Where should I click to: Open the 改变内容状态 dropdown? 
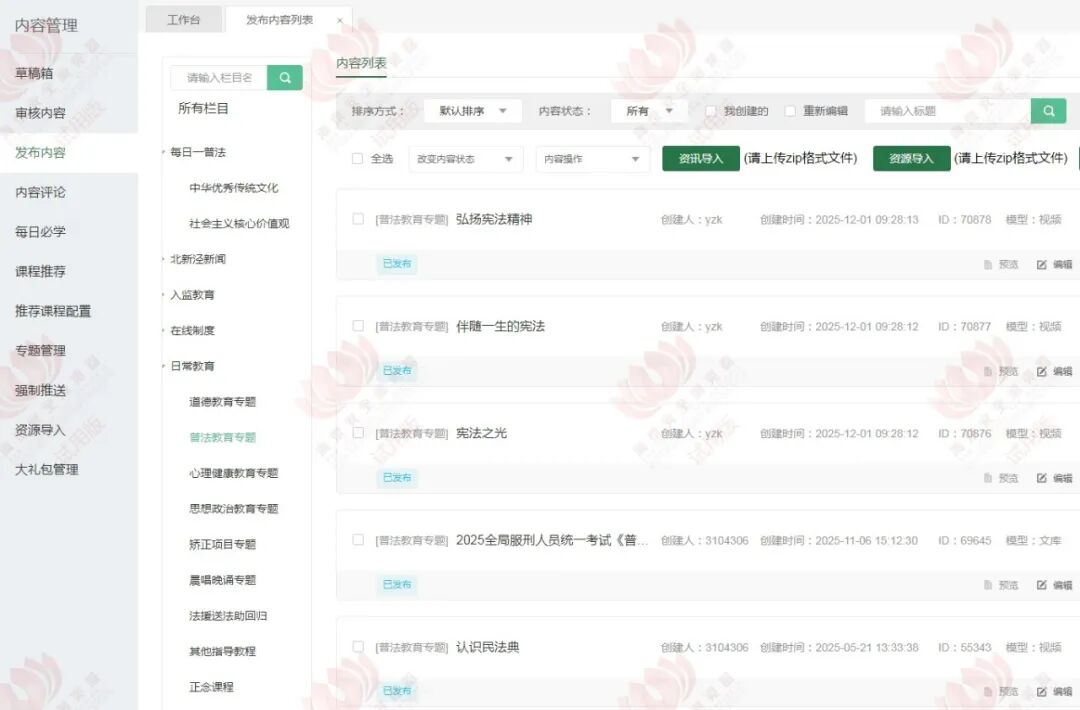coord(465,159)
